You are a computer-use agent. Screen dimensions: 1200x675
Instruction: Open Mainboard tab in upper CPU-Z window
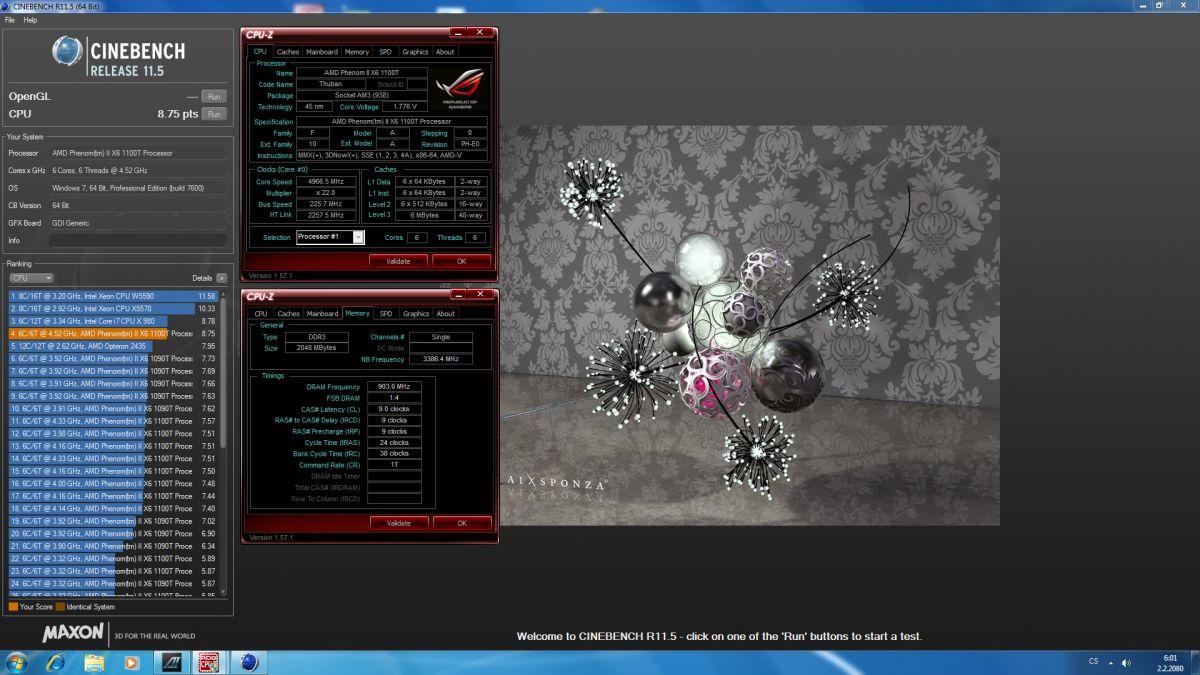(322, 52)
